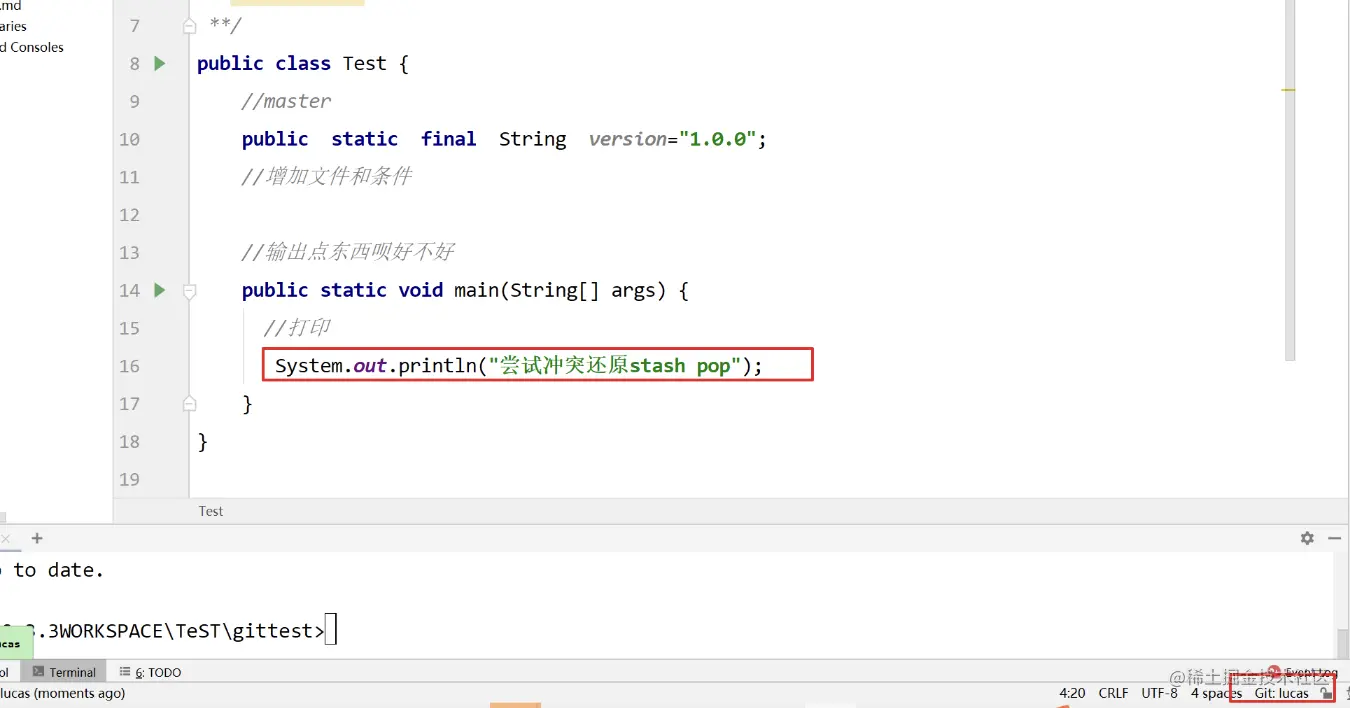
Task: Click line number 12 in the gutter
Action: (129, 215)
